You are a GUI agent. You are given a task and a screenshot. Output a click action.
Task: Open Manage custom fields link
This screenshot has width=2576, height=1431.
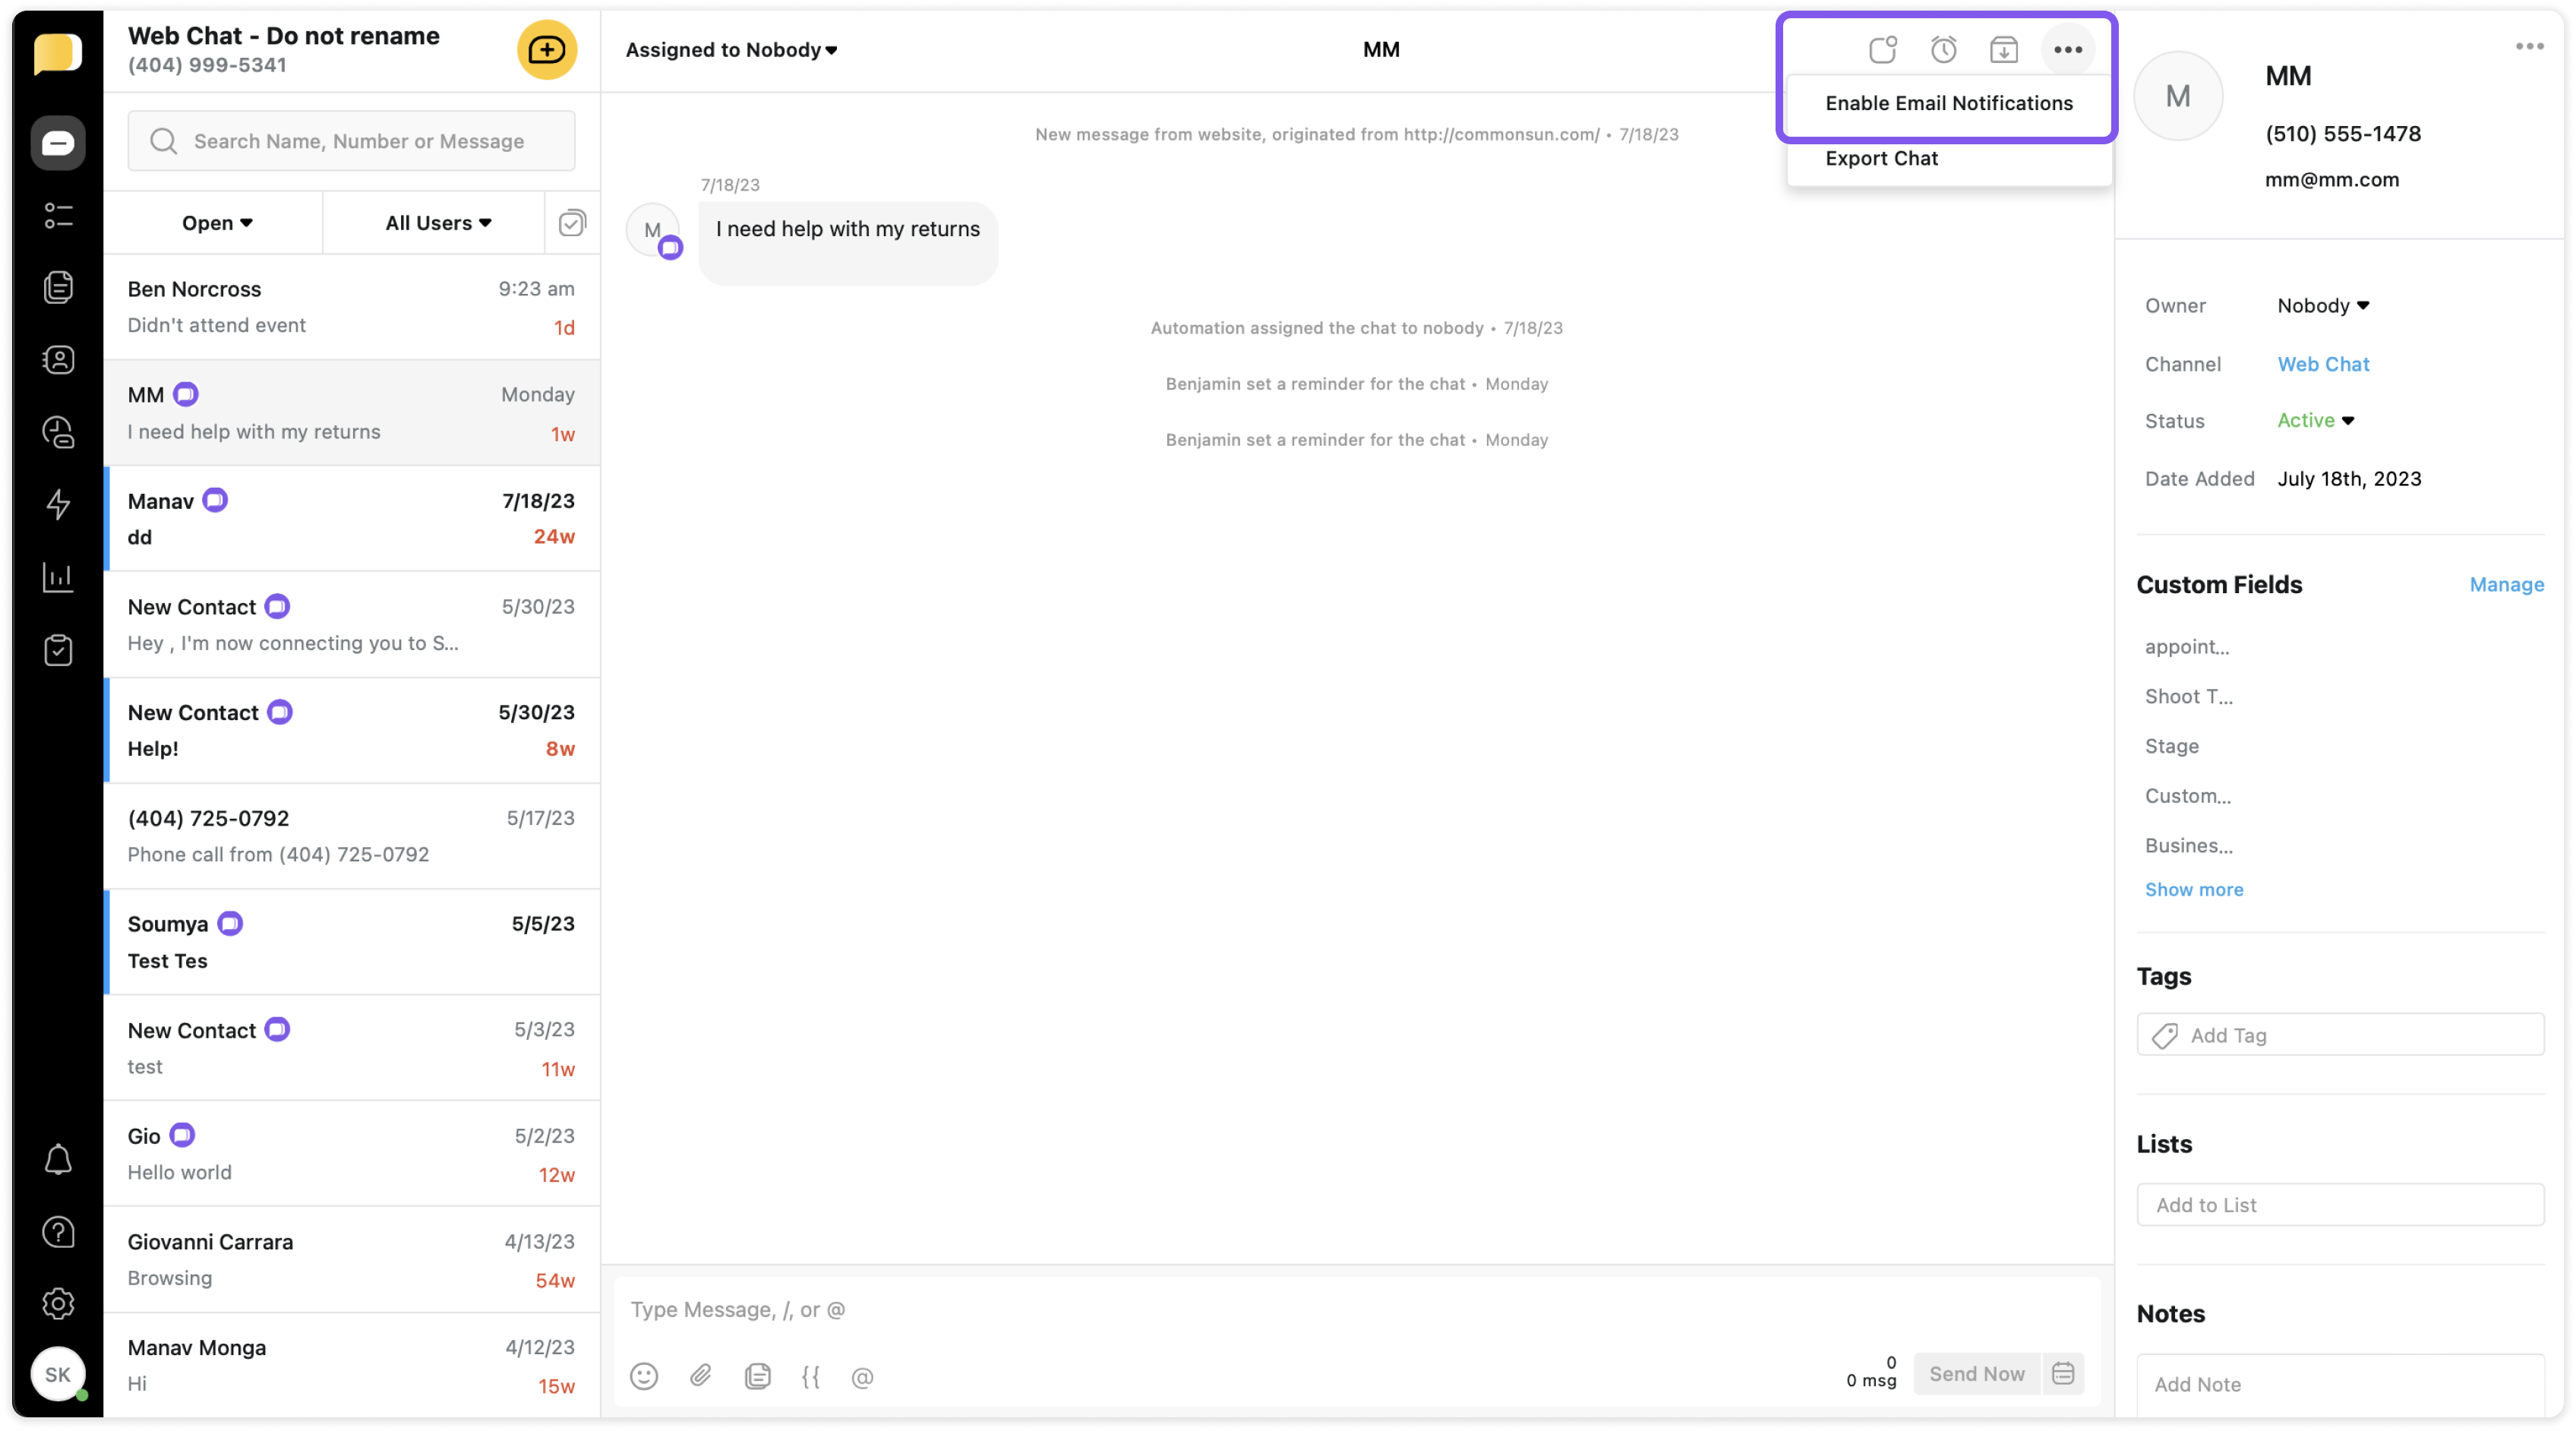coord(2506,584)
